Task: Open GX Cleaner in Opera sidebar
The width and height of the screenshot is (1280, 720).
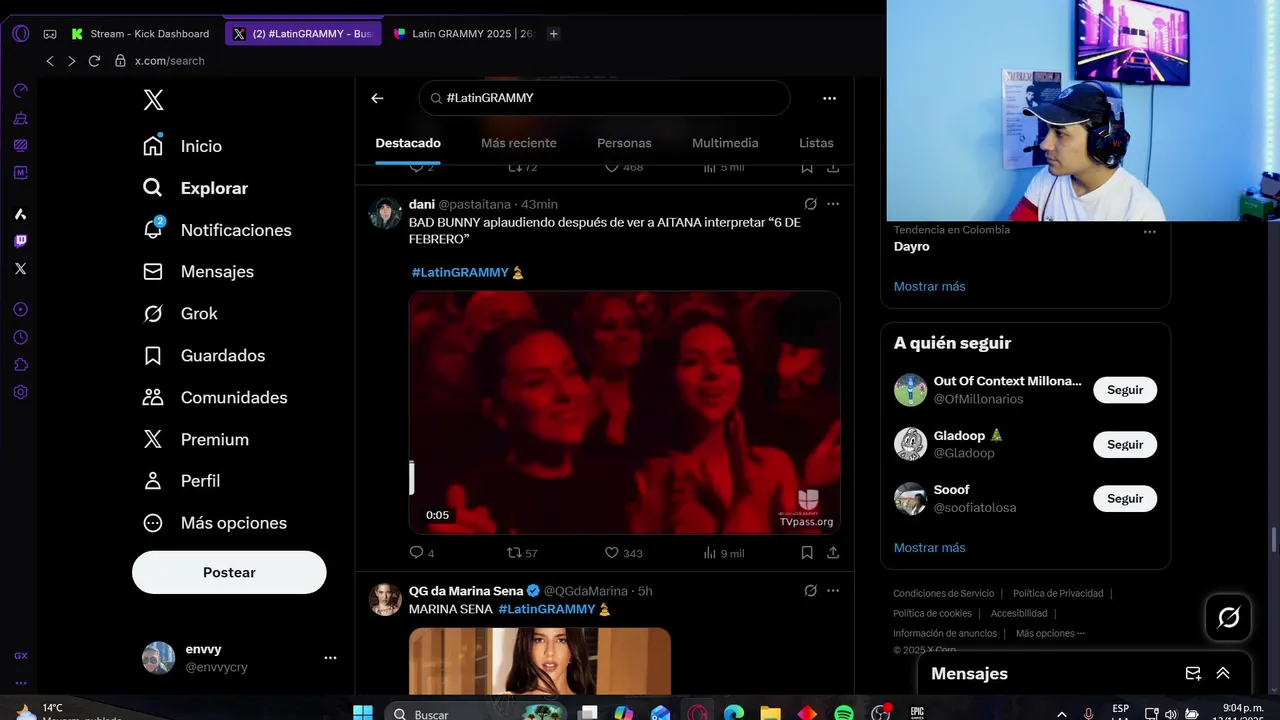Action: (x=20, y=118)
